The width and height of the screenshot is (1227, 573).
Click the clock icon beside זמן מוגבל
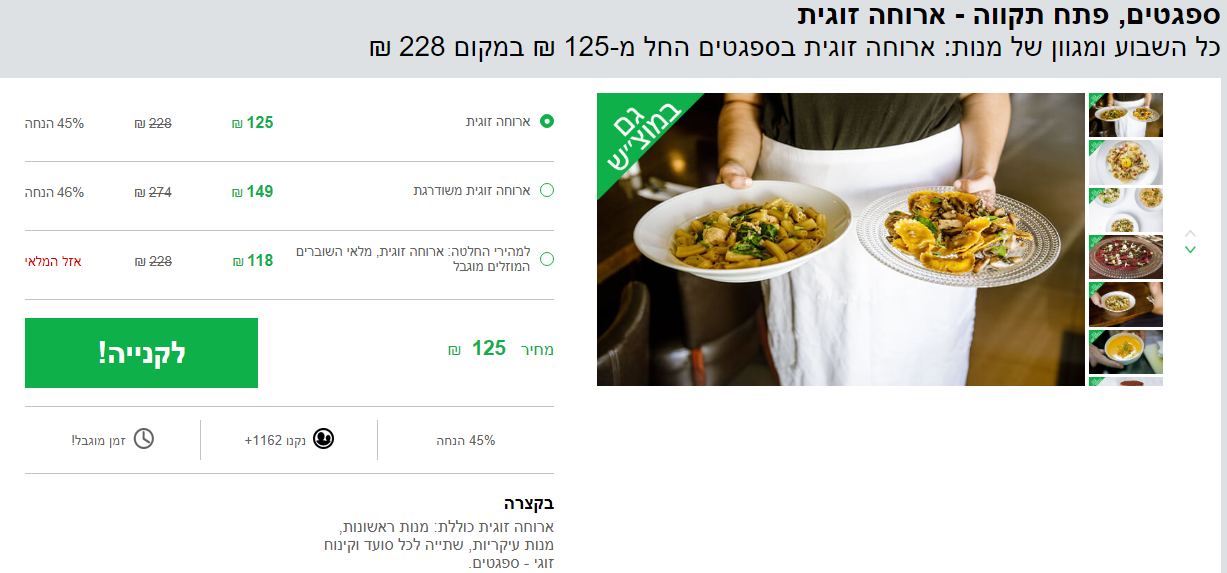click(x=144, y=439)
